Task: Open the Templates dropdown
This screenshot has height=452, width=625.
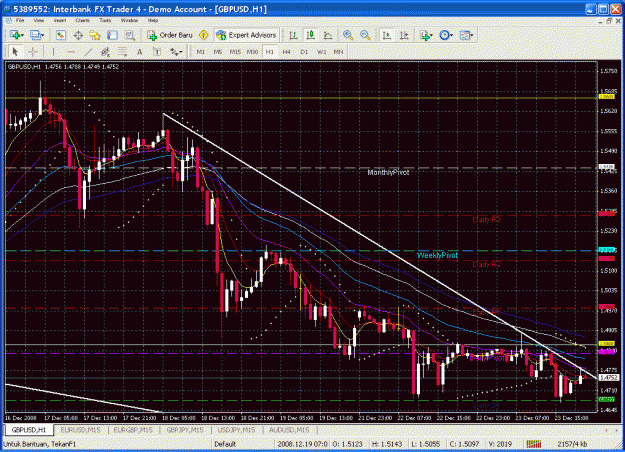Action: (x=466, y=35)
